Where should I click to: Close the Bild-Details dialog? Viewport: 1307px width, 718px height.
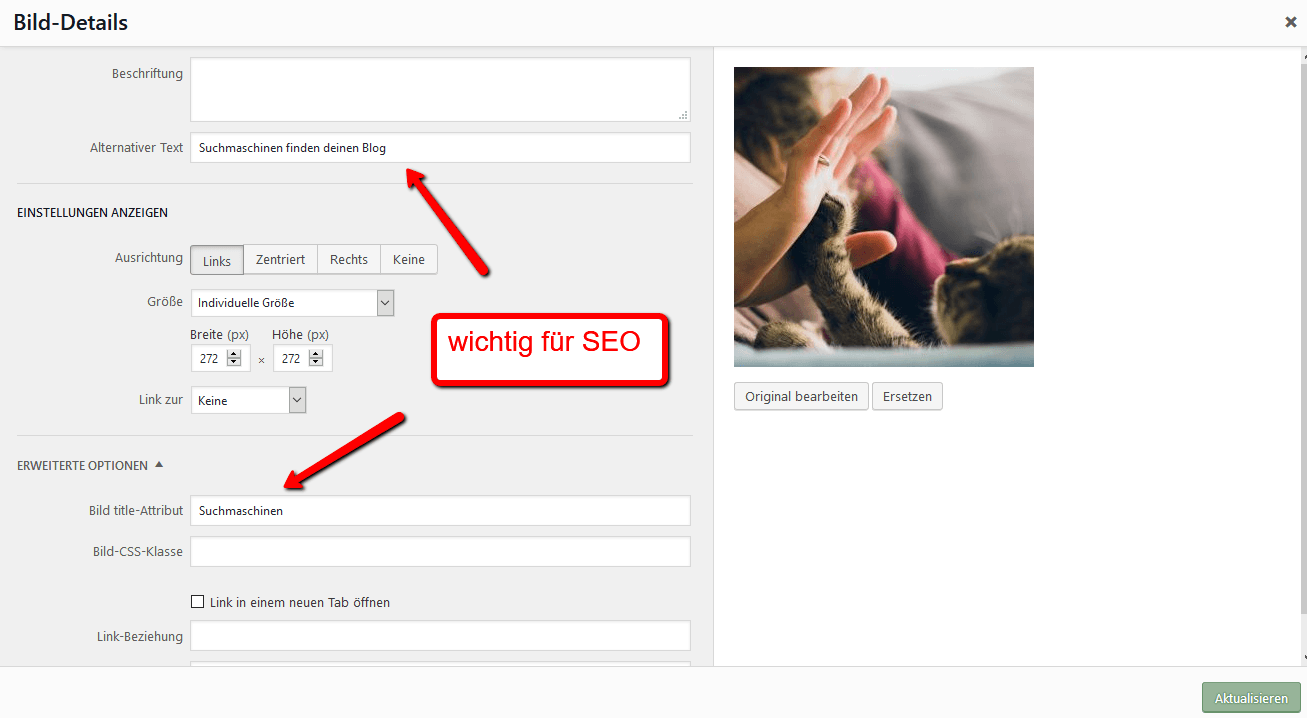click(1290, 22)
